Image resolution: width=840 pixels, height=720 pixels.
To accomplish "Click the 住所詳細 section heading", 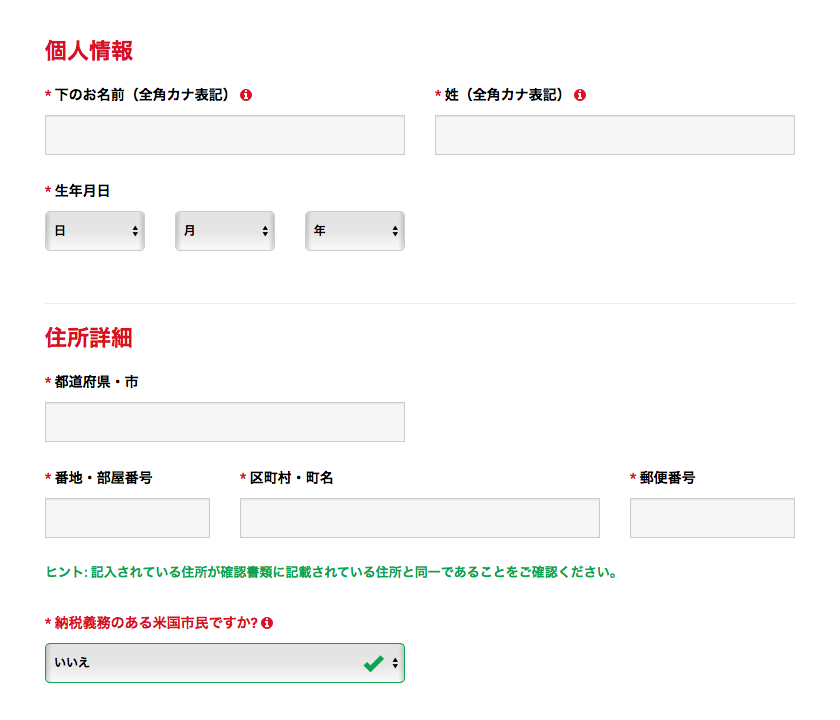I will pos(89,338).
